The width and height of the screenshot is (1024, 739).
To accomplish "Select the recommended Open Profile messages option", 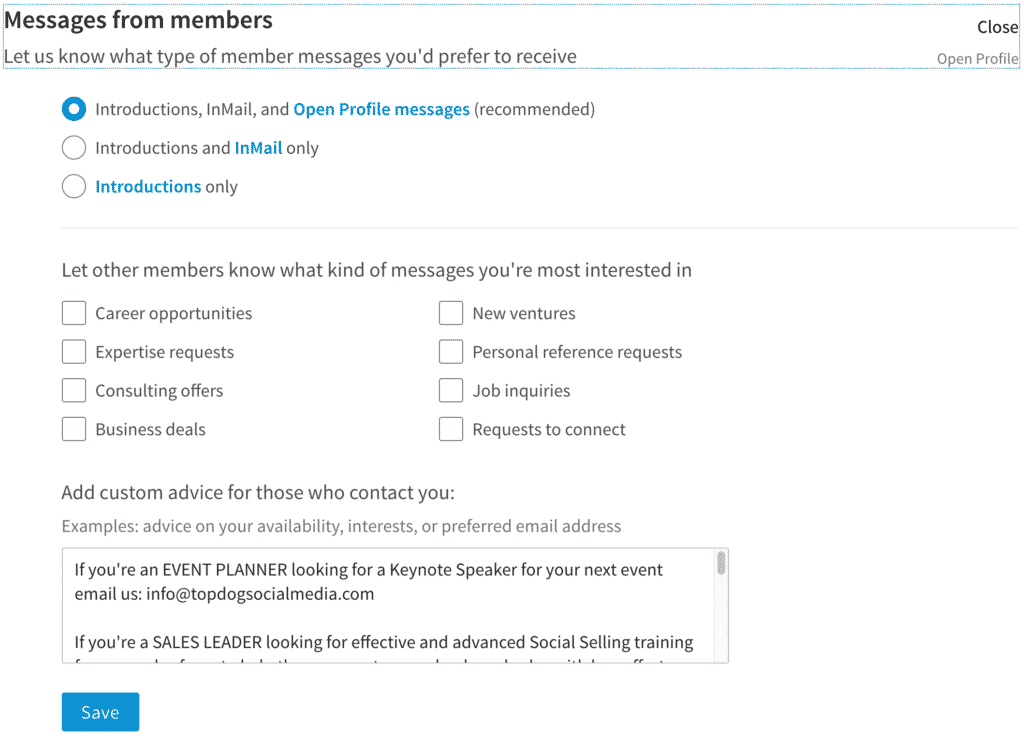I will tap(73, 109).
